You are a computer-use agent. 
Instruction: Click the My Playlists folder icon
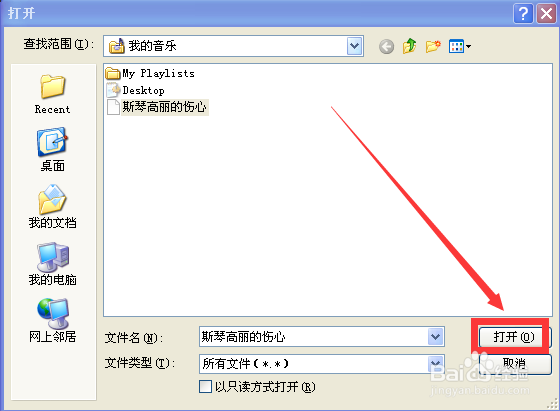click(113, 74)
